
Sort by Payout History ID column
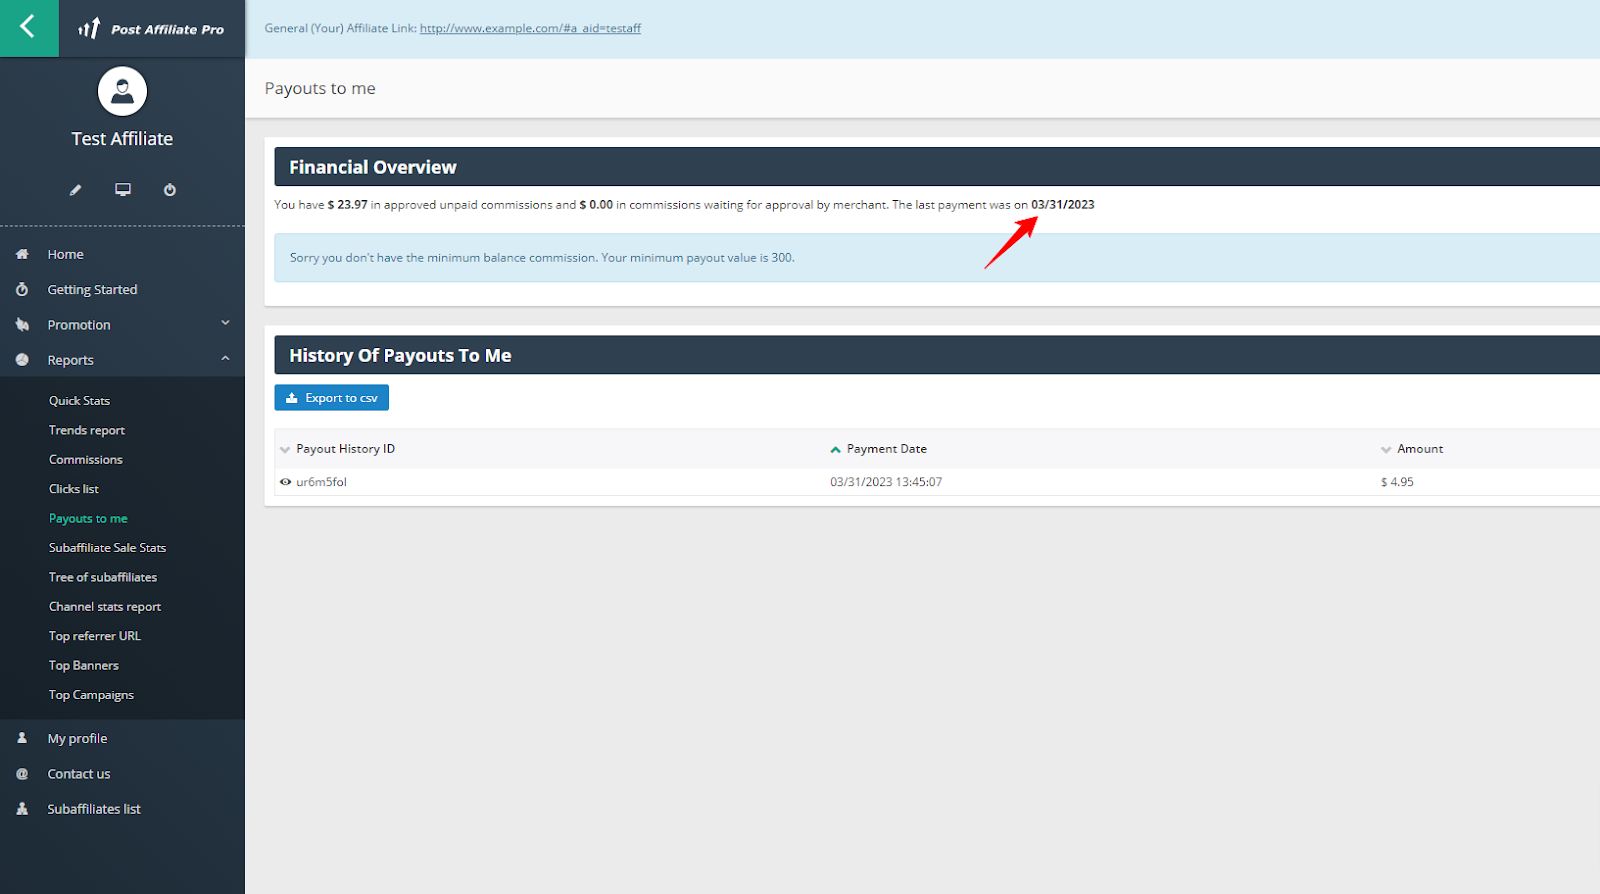(345, 449)
